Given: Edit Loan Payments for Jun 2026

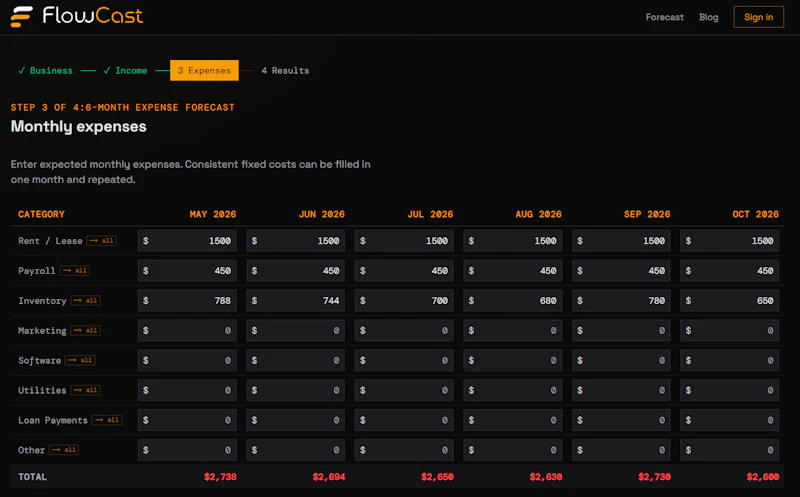Looking at the screenshot, I should click(x=295, y=420).
